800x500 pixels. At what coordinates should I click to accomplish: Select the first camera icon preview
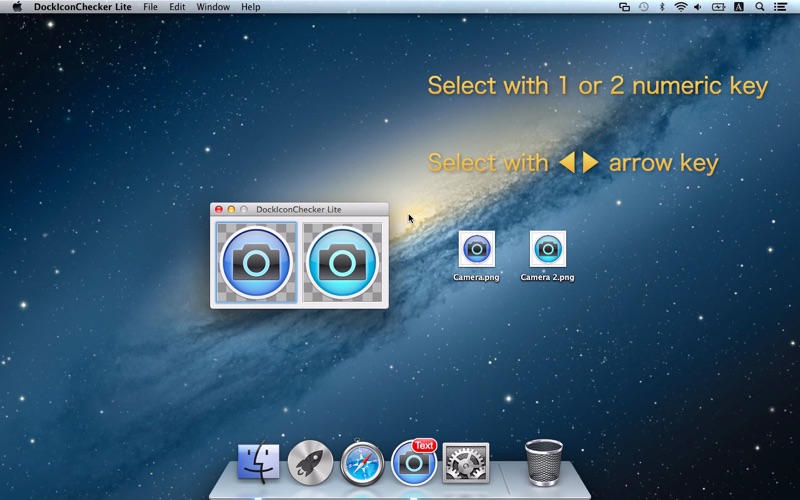tap(256, 262)
